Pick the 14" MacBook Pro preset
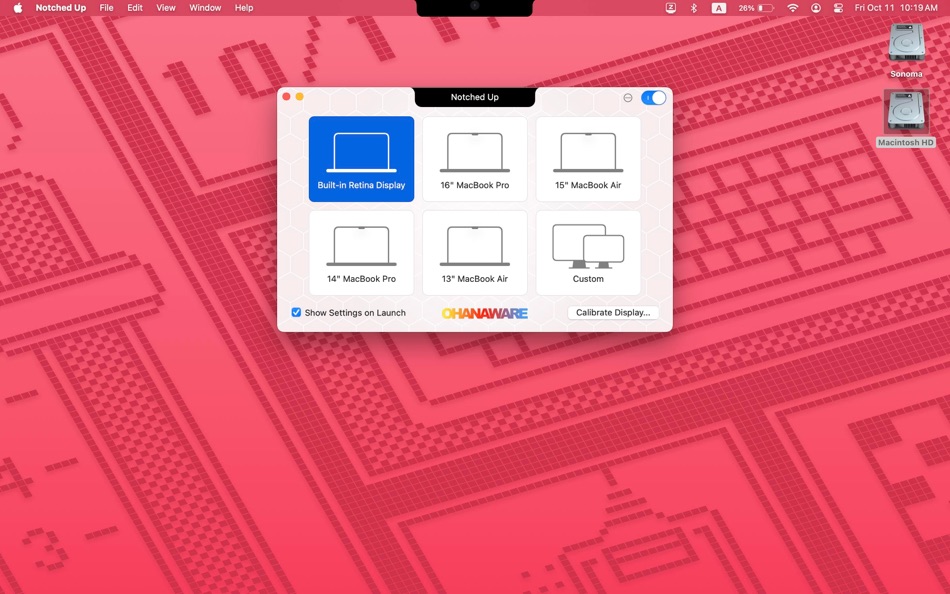 [361, 253]
